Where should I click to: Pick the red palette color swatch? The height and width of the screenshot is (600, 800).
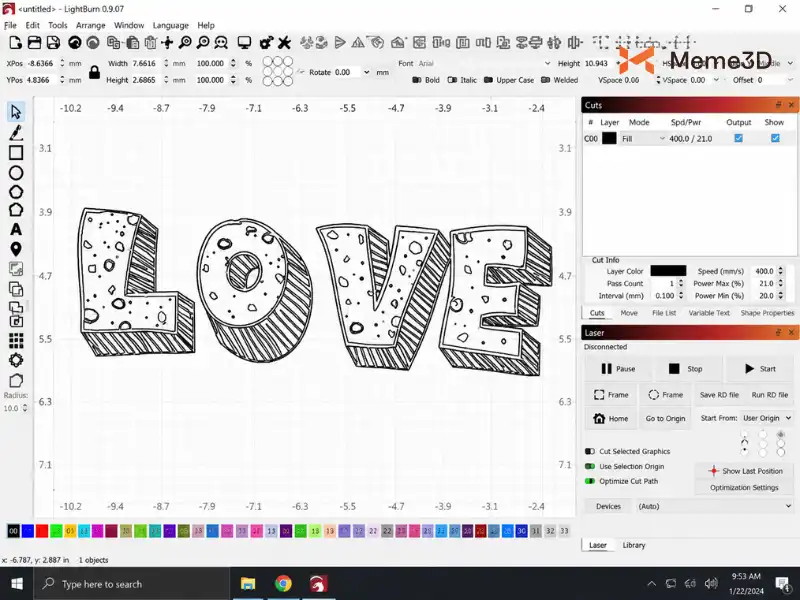42,531
